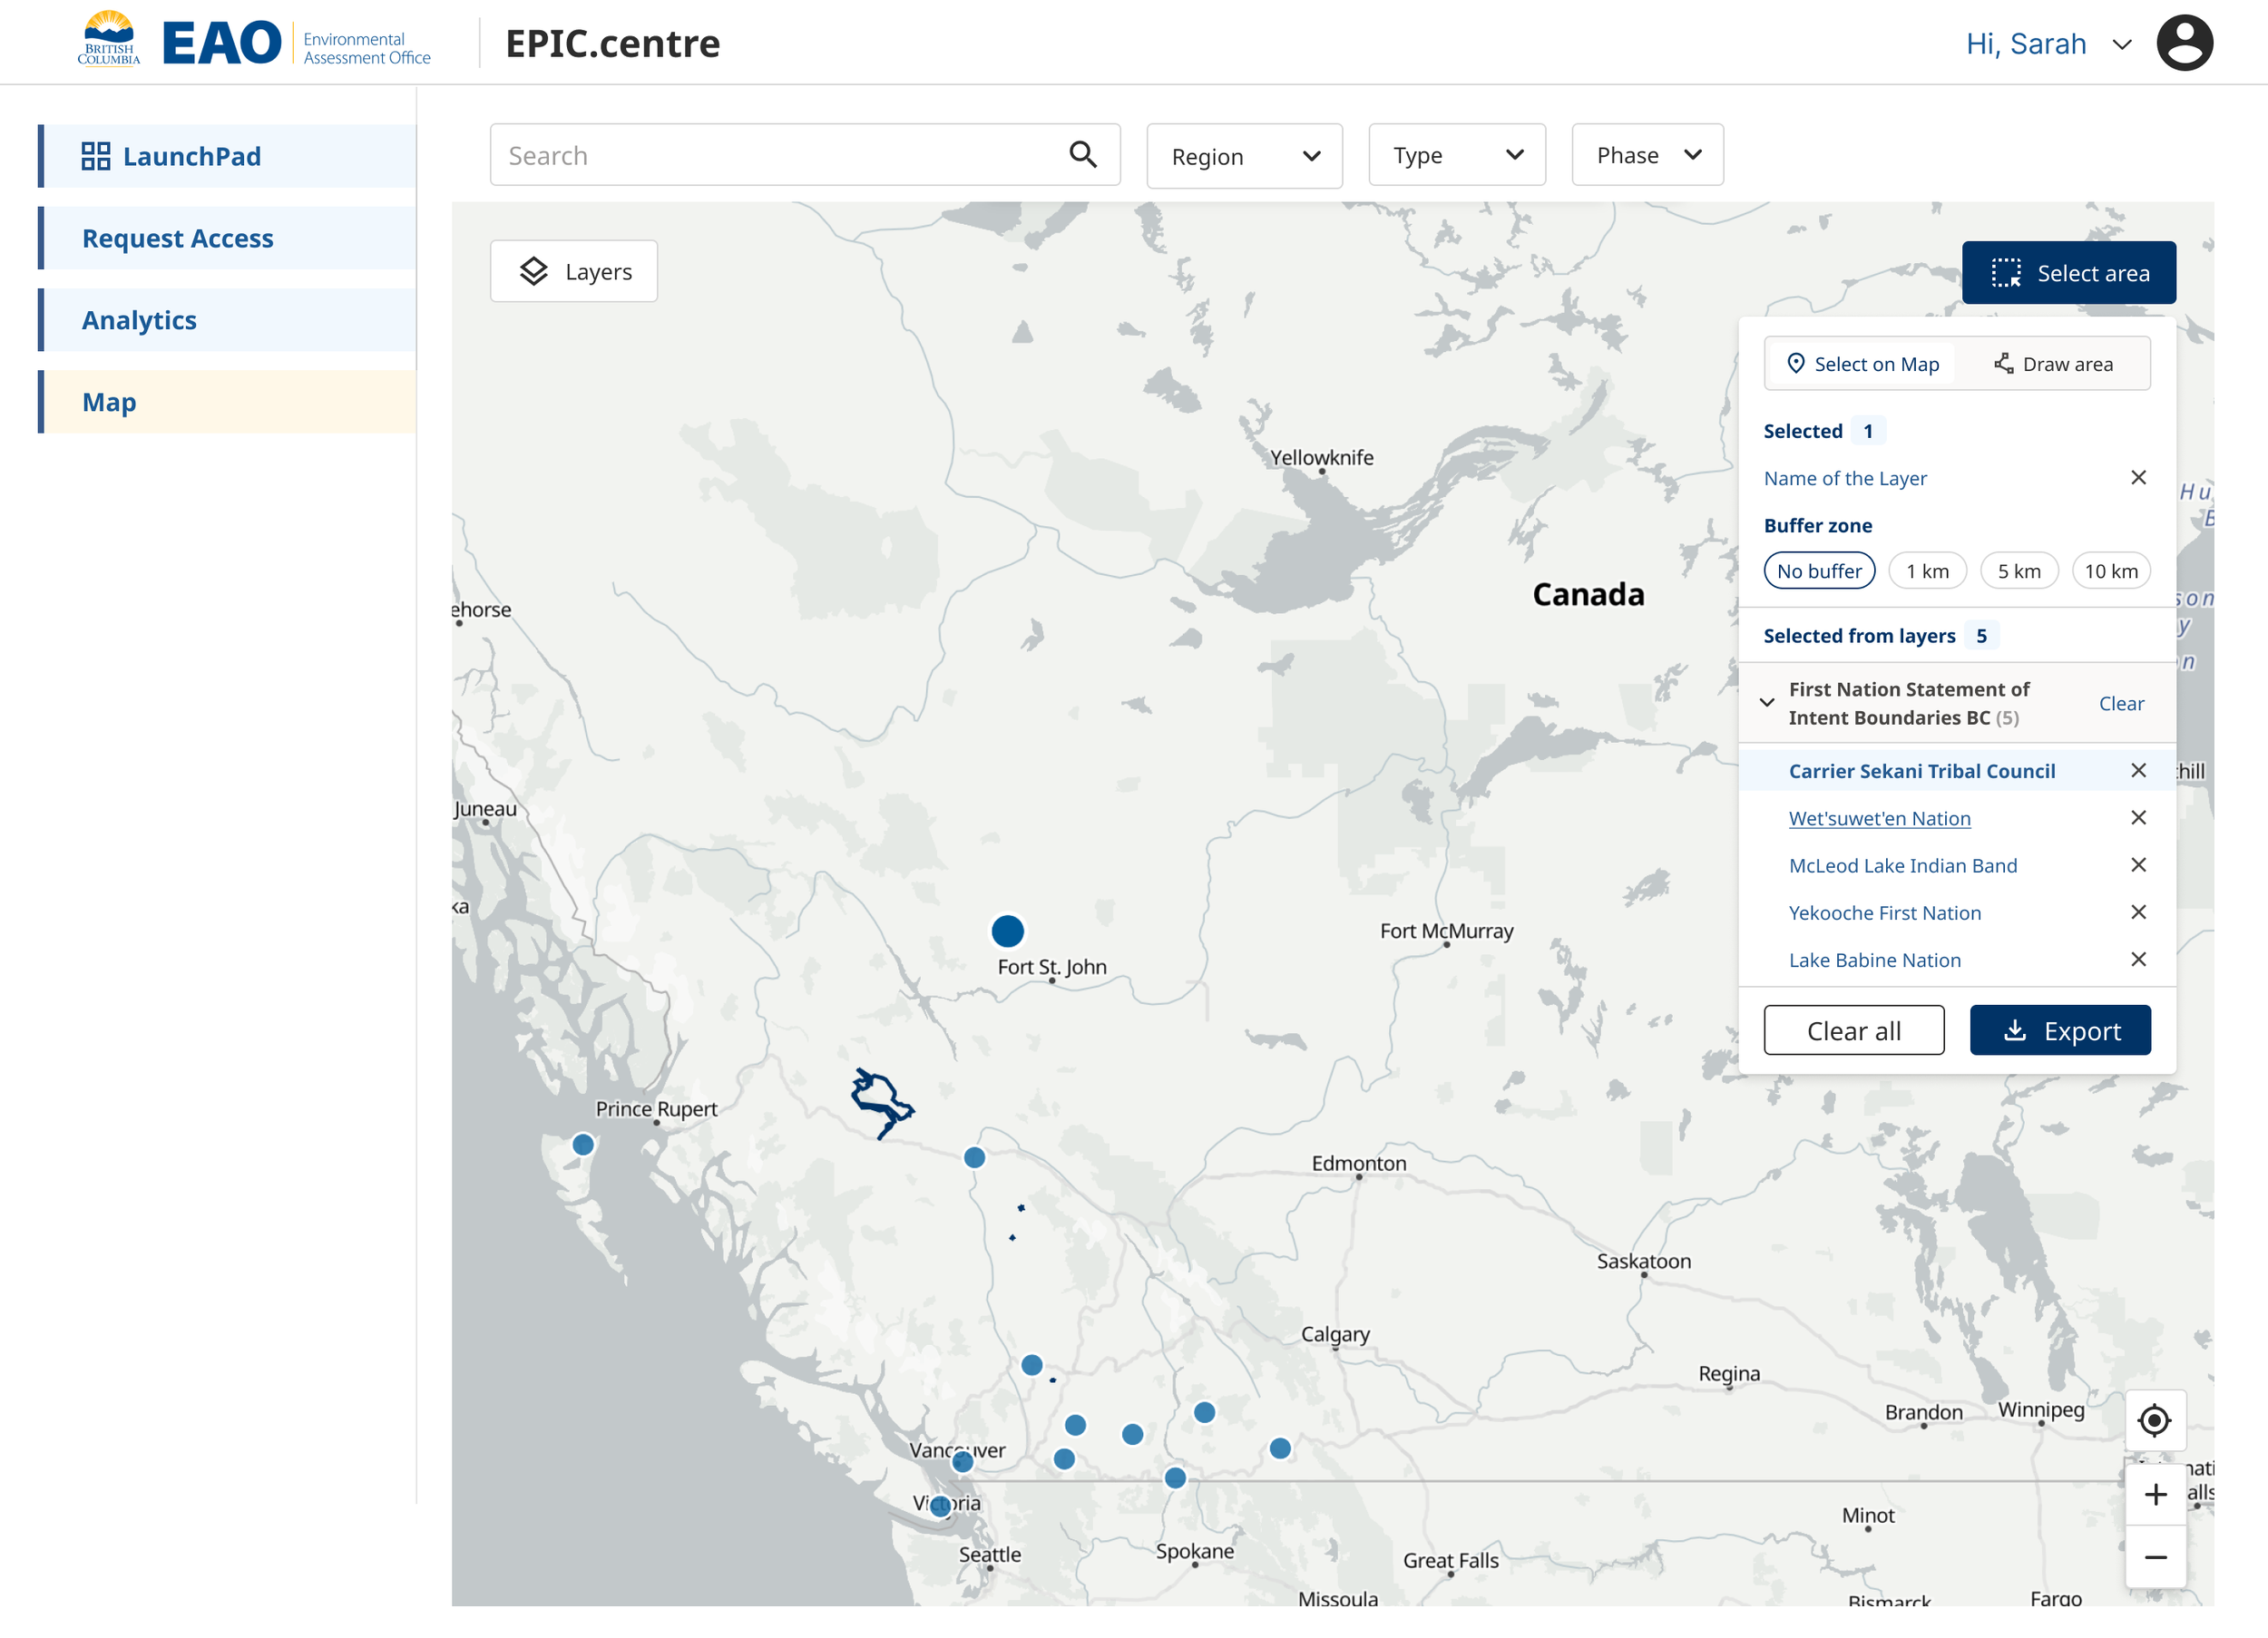Click the BC EAO logo
Screen dimensions: 2268x1638
[x=254, y=42]
